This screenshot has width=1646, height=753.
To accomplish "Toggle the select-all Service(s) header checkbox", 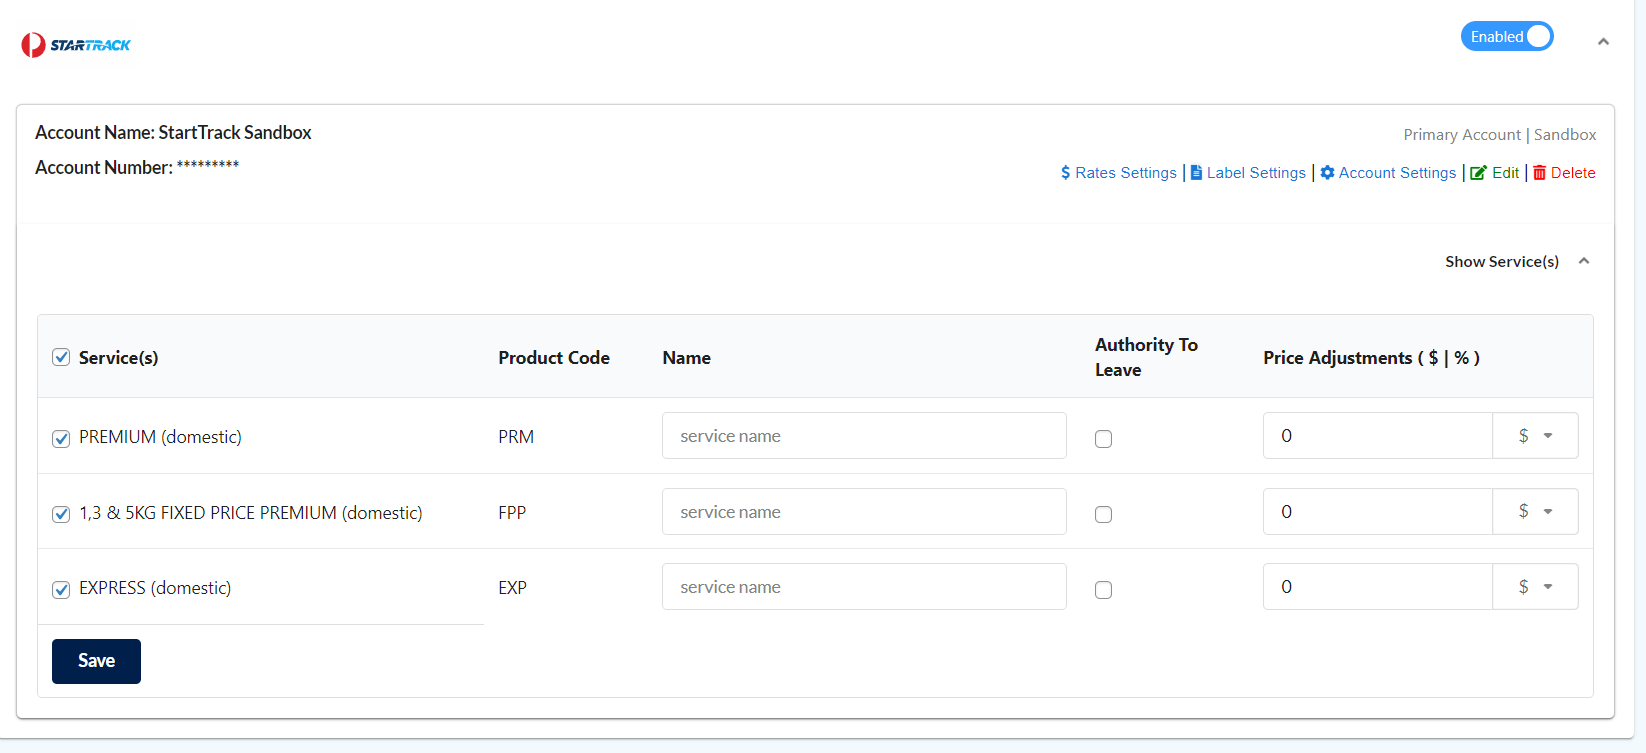I will (x=61, y=357).
